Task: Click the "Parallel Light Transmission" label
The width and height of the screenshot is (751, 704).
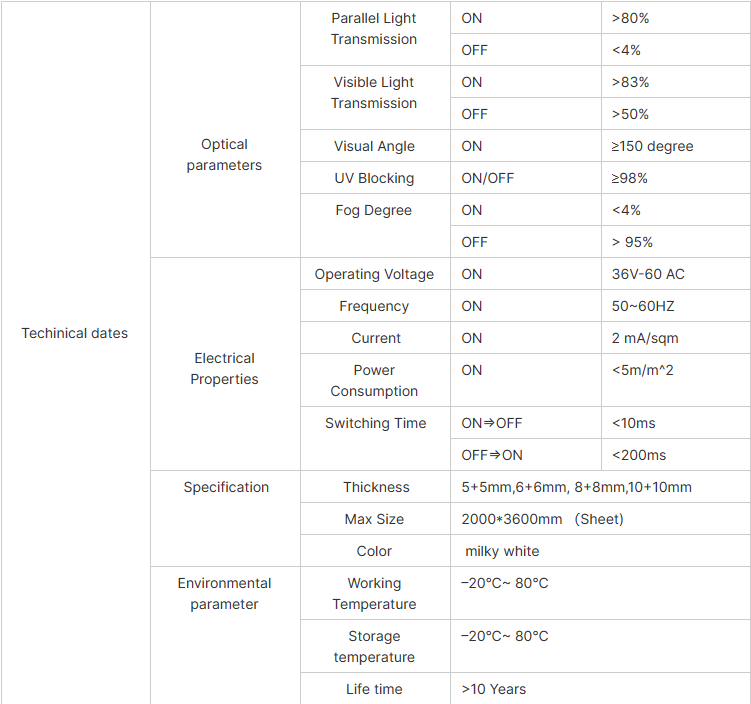Action: pos(374,29)
